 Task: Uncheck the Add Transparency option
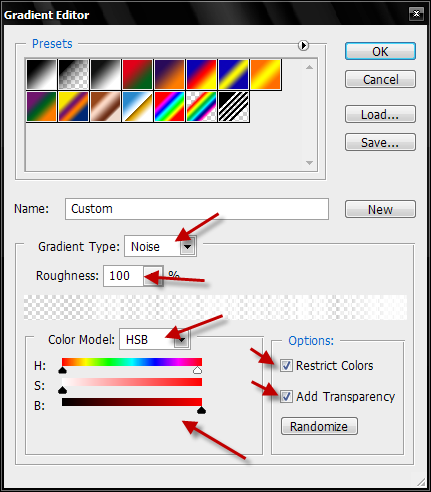(286, 397)
